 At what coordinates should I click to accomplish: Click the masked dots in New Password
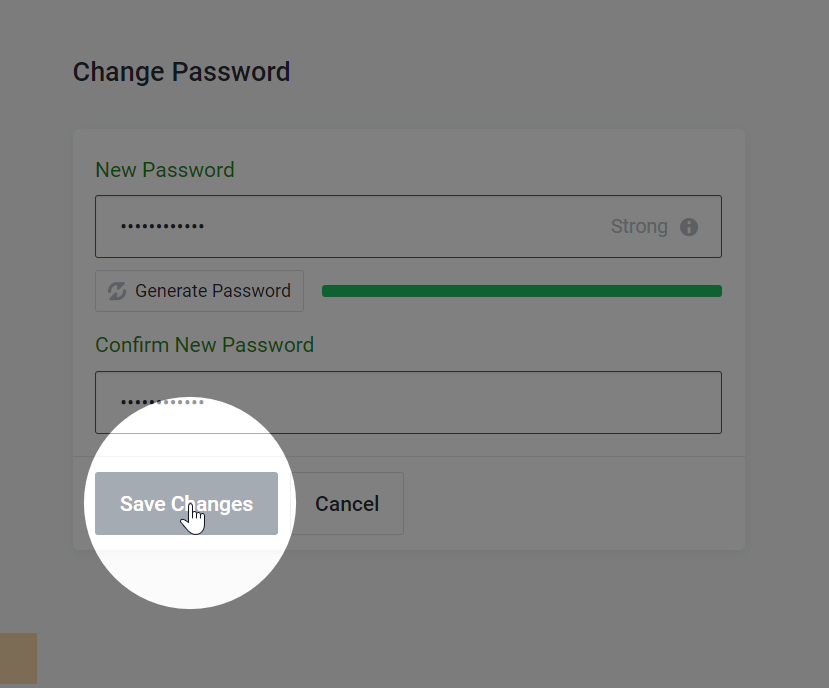[x=162, y=226]
